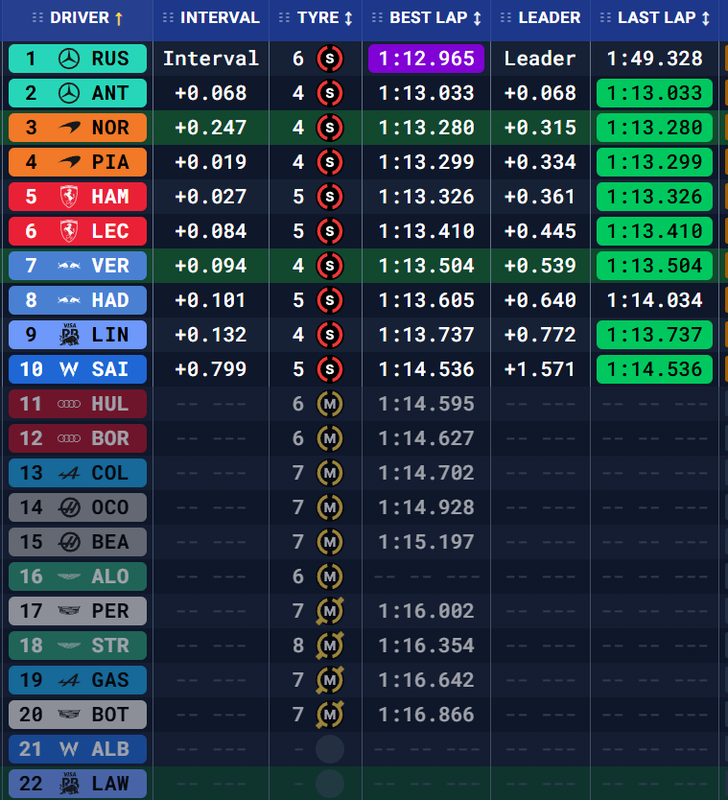The width and height of the screenshot is (728, 800).
Task: Click BOR's best lap 1:14.627
Action: coord(426,438)
